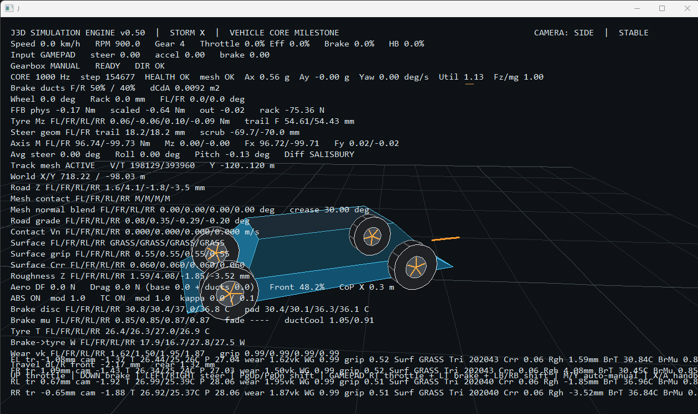
Task: Click the "step 154677" counter
Action: 107,77
